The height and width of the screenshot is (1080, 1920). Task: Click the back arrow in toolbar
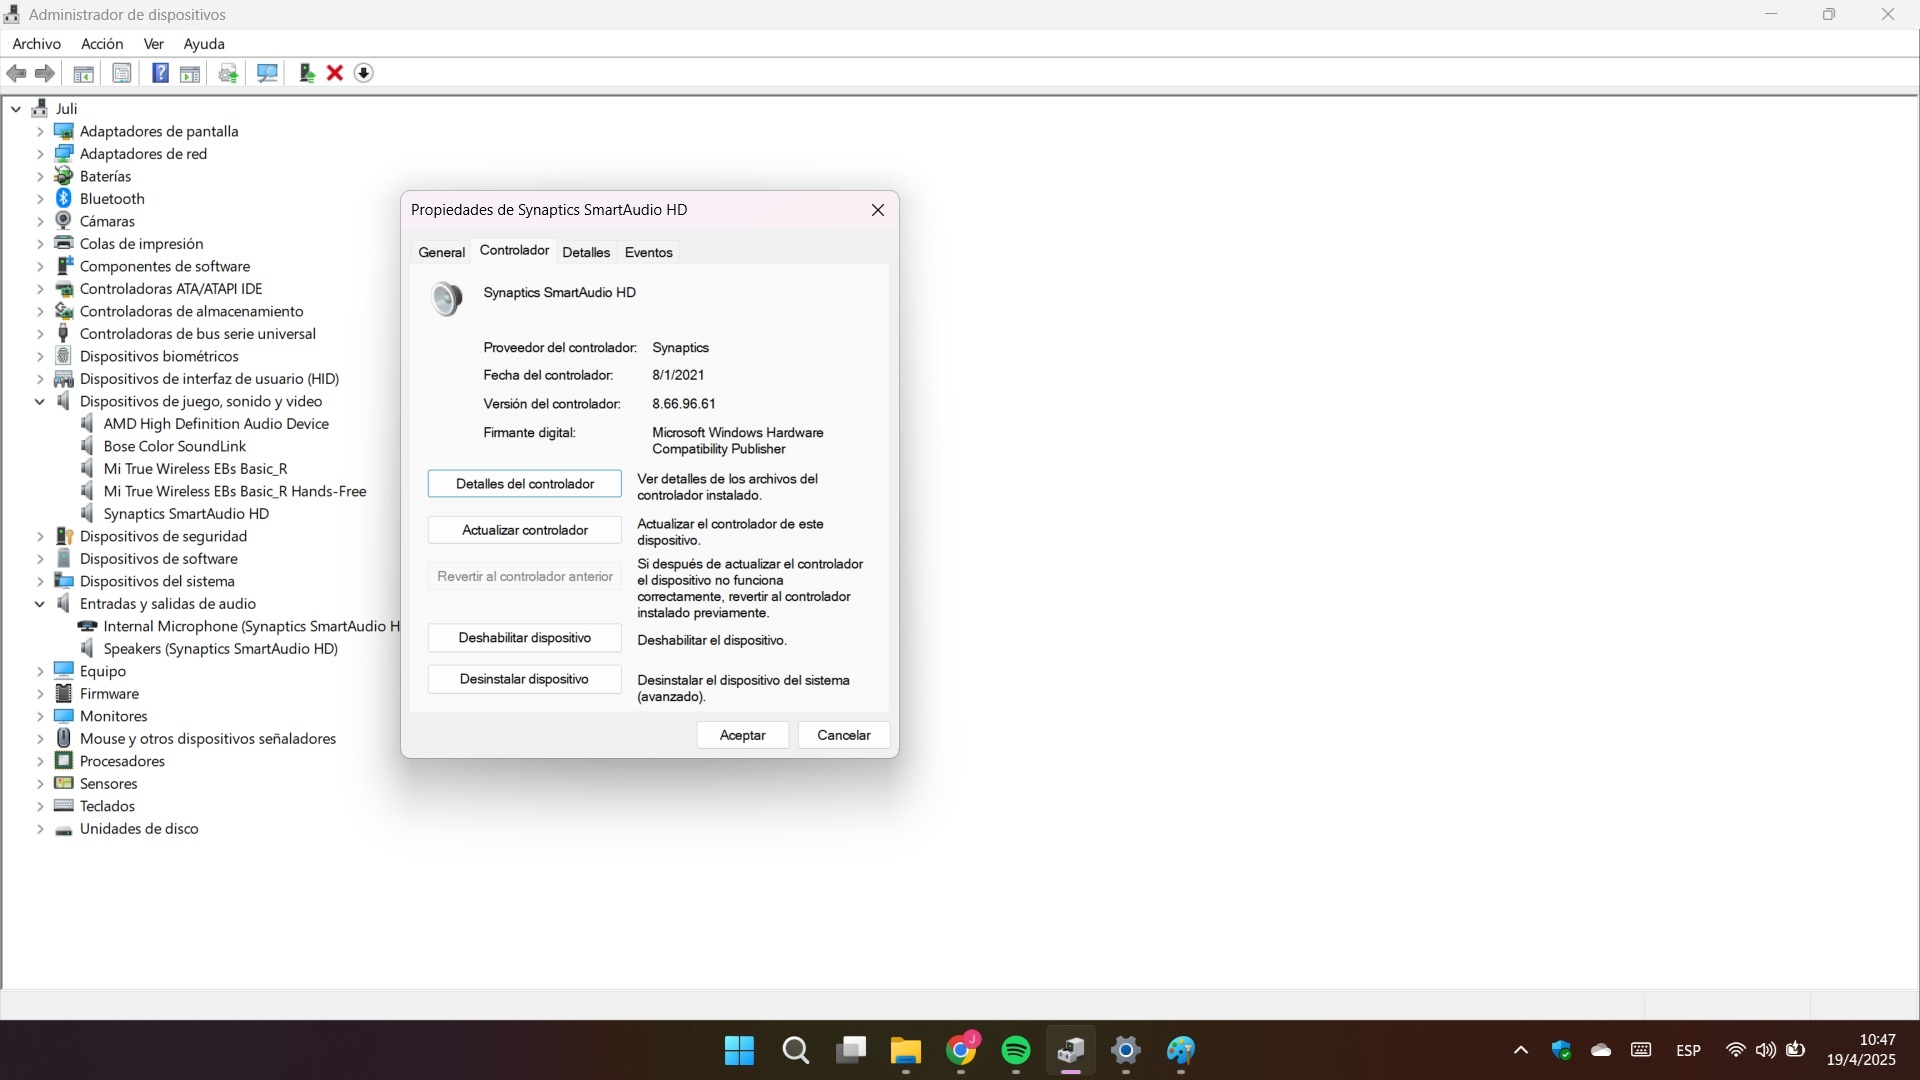(16, 73)
